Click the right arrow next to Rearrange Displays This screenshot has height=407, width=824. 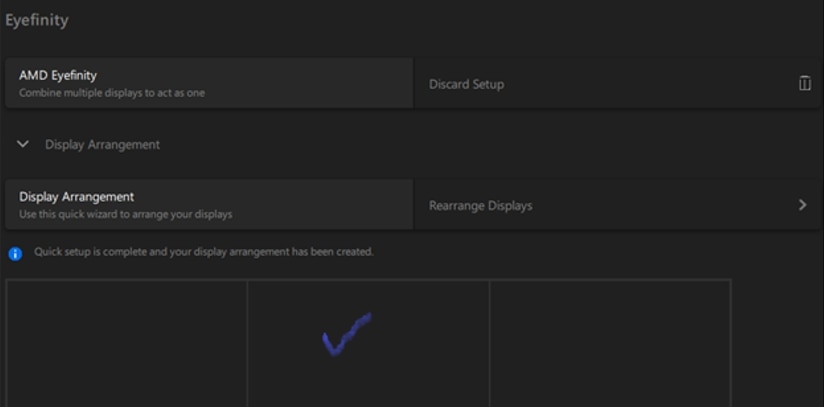[802, 205]
